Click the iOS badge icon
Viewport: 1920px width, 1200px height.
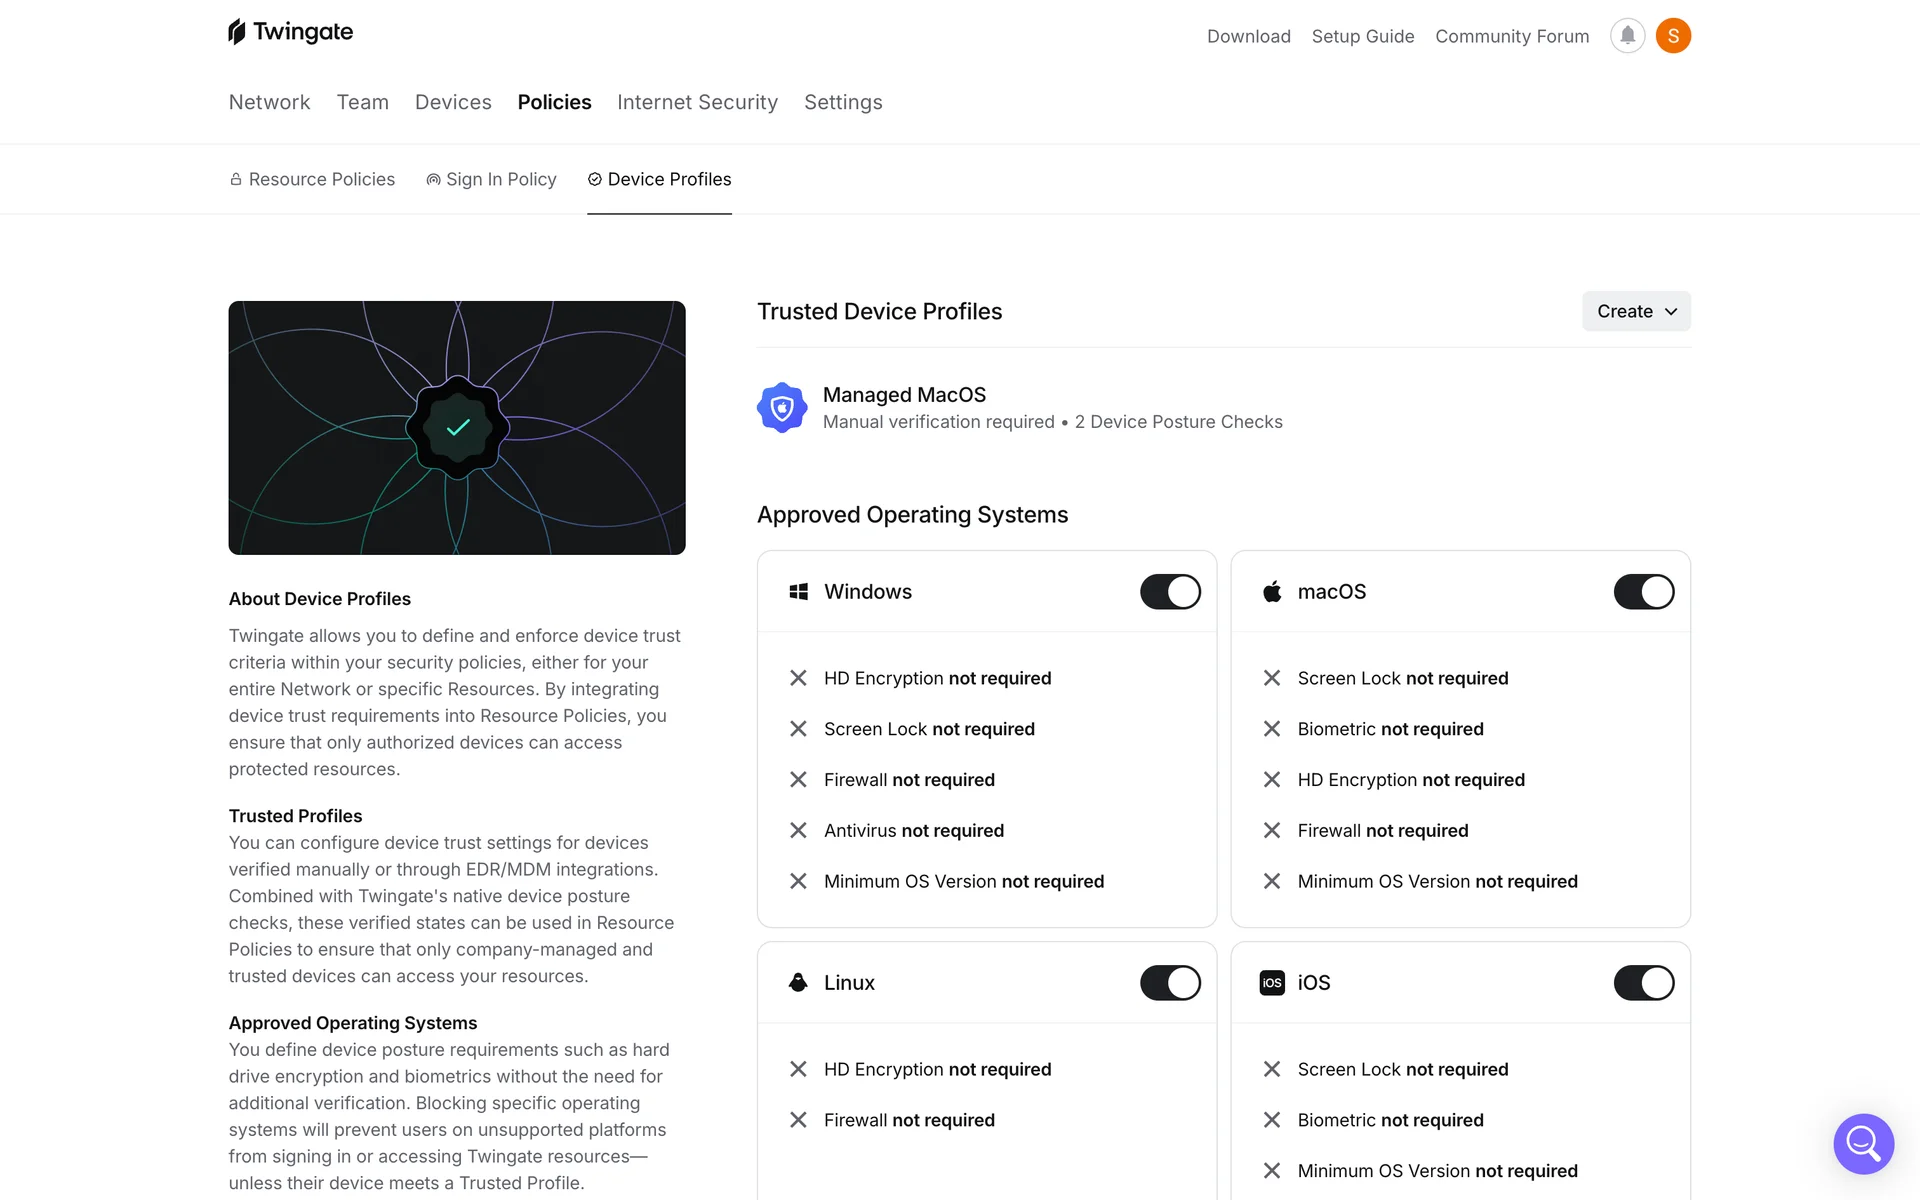(1272, 983)
